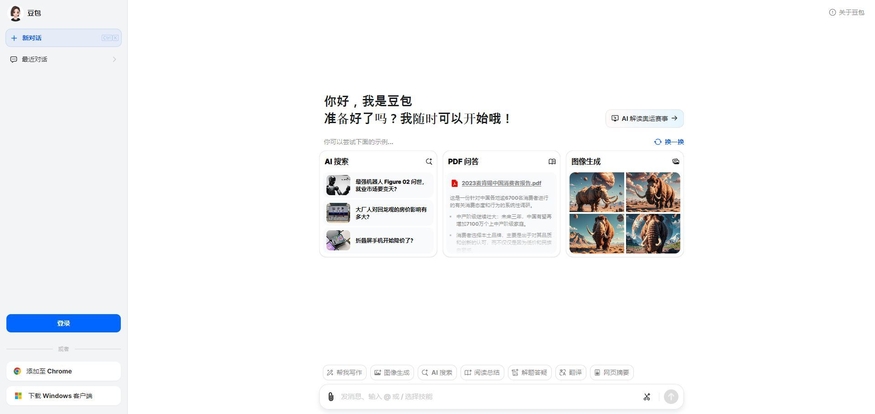Click the Chrome logo icon
Image resolution: width=875 pixels, height=414 pixels.
(x=18, y=371)
